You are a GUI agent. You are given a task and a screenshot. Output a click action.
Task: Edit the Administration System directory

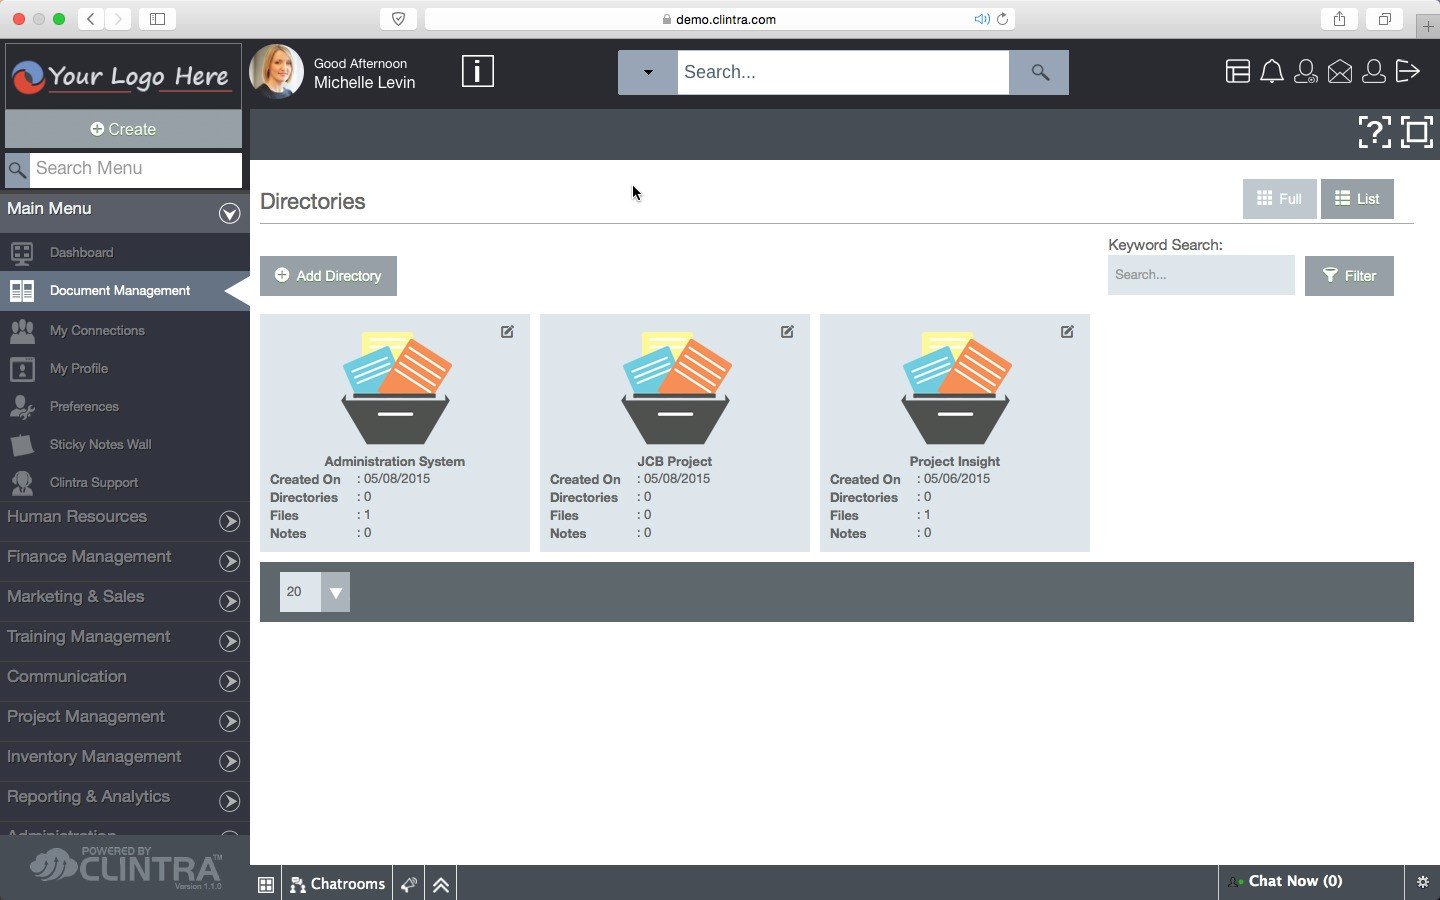click(x=507, y=331)
